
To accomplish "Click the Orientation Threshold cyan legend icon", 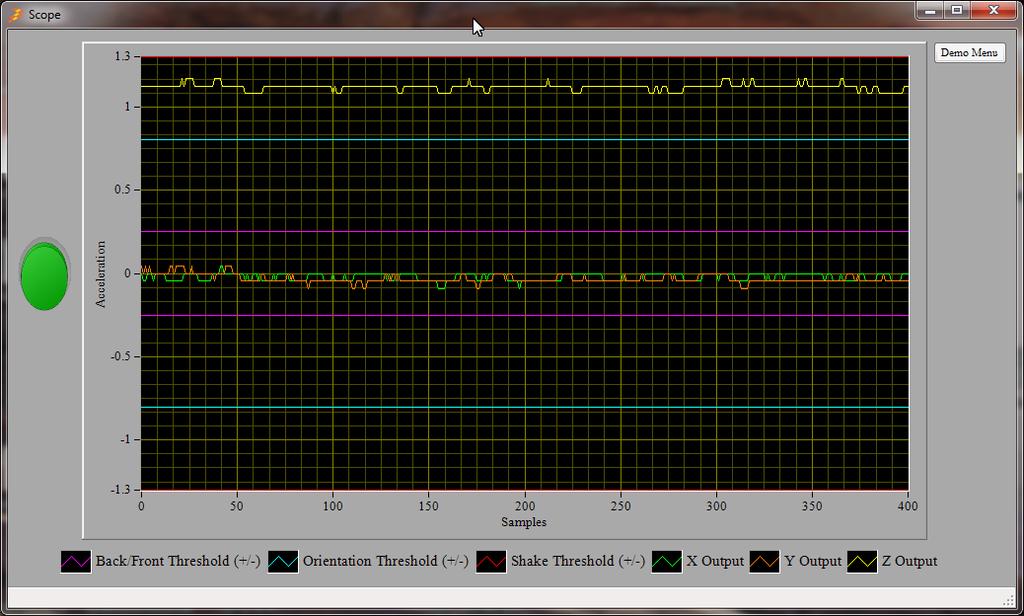I will [x=283, y=561].
